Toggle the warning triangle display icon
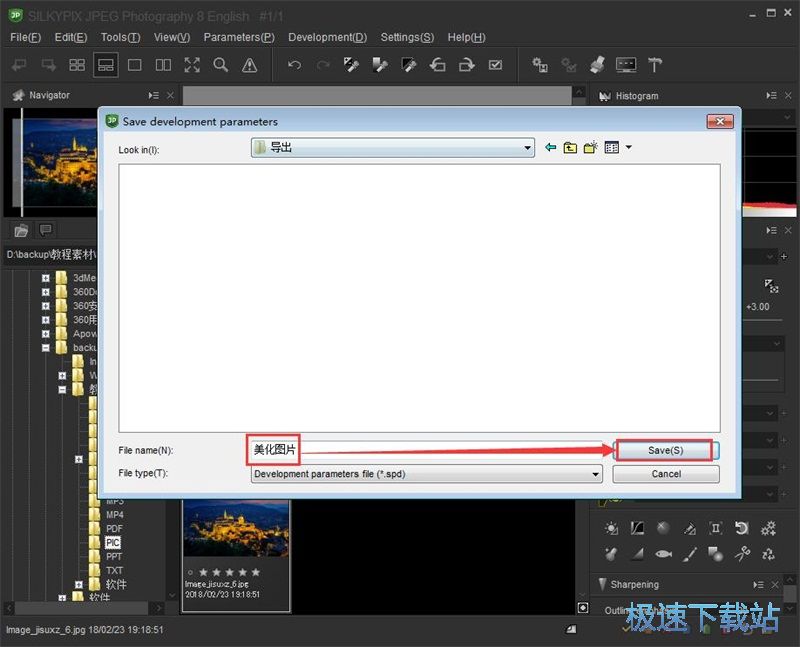 point(249,65)
